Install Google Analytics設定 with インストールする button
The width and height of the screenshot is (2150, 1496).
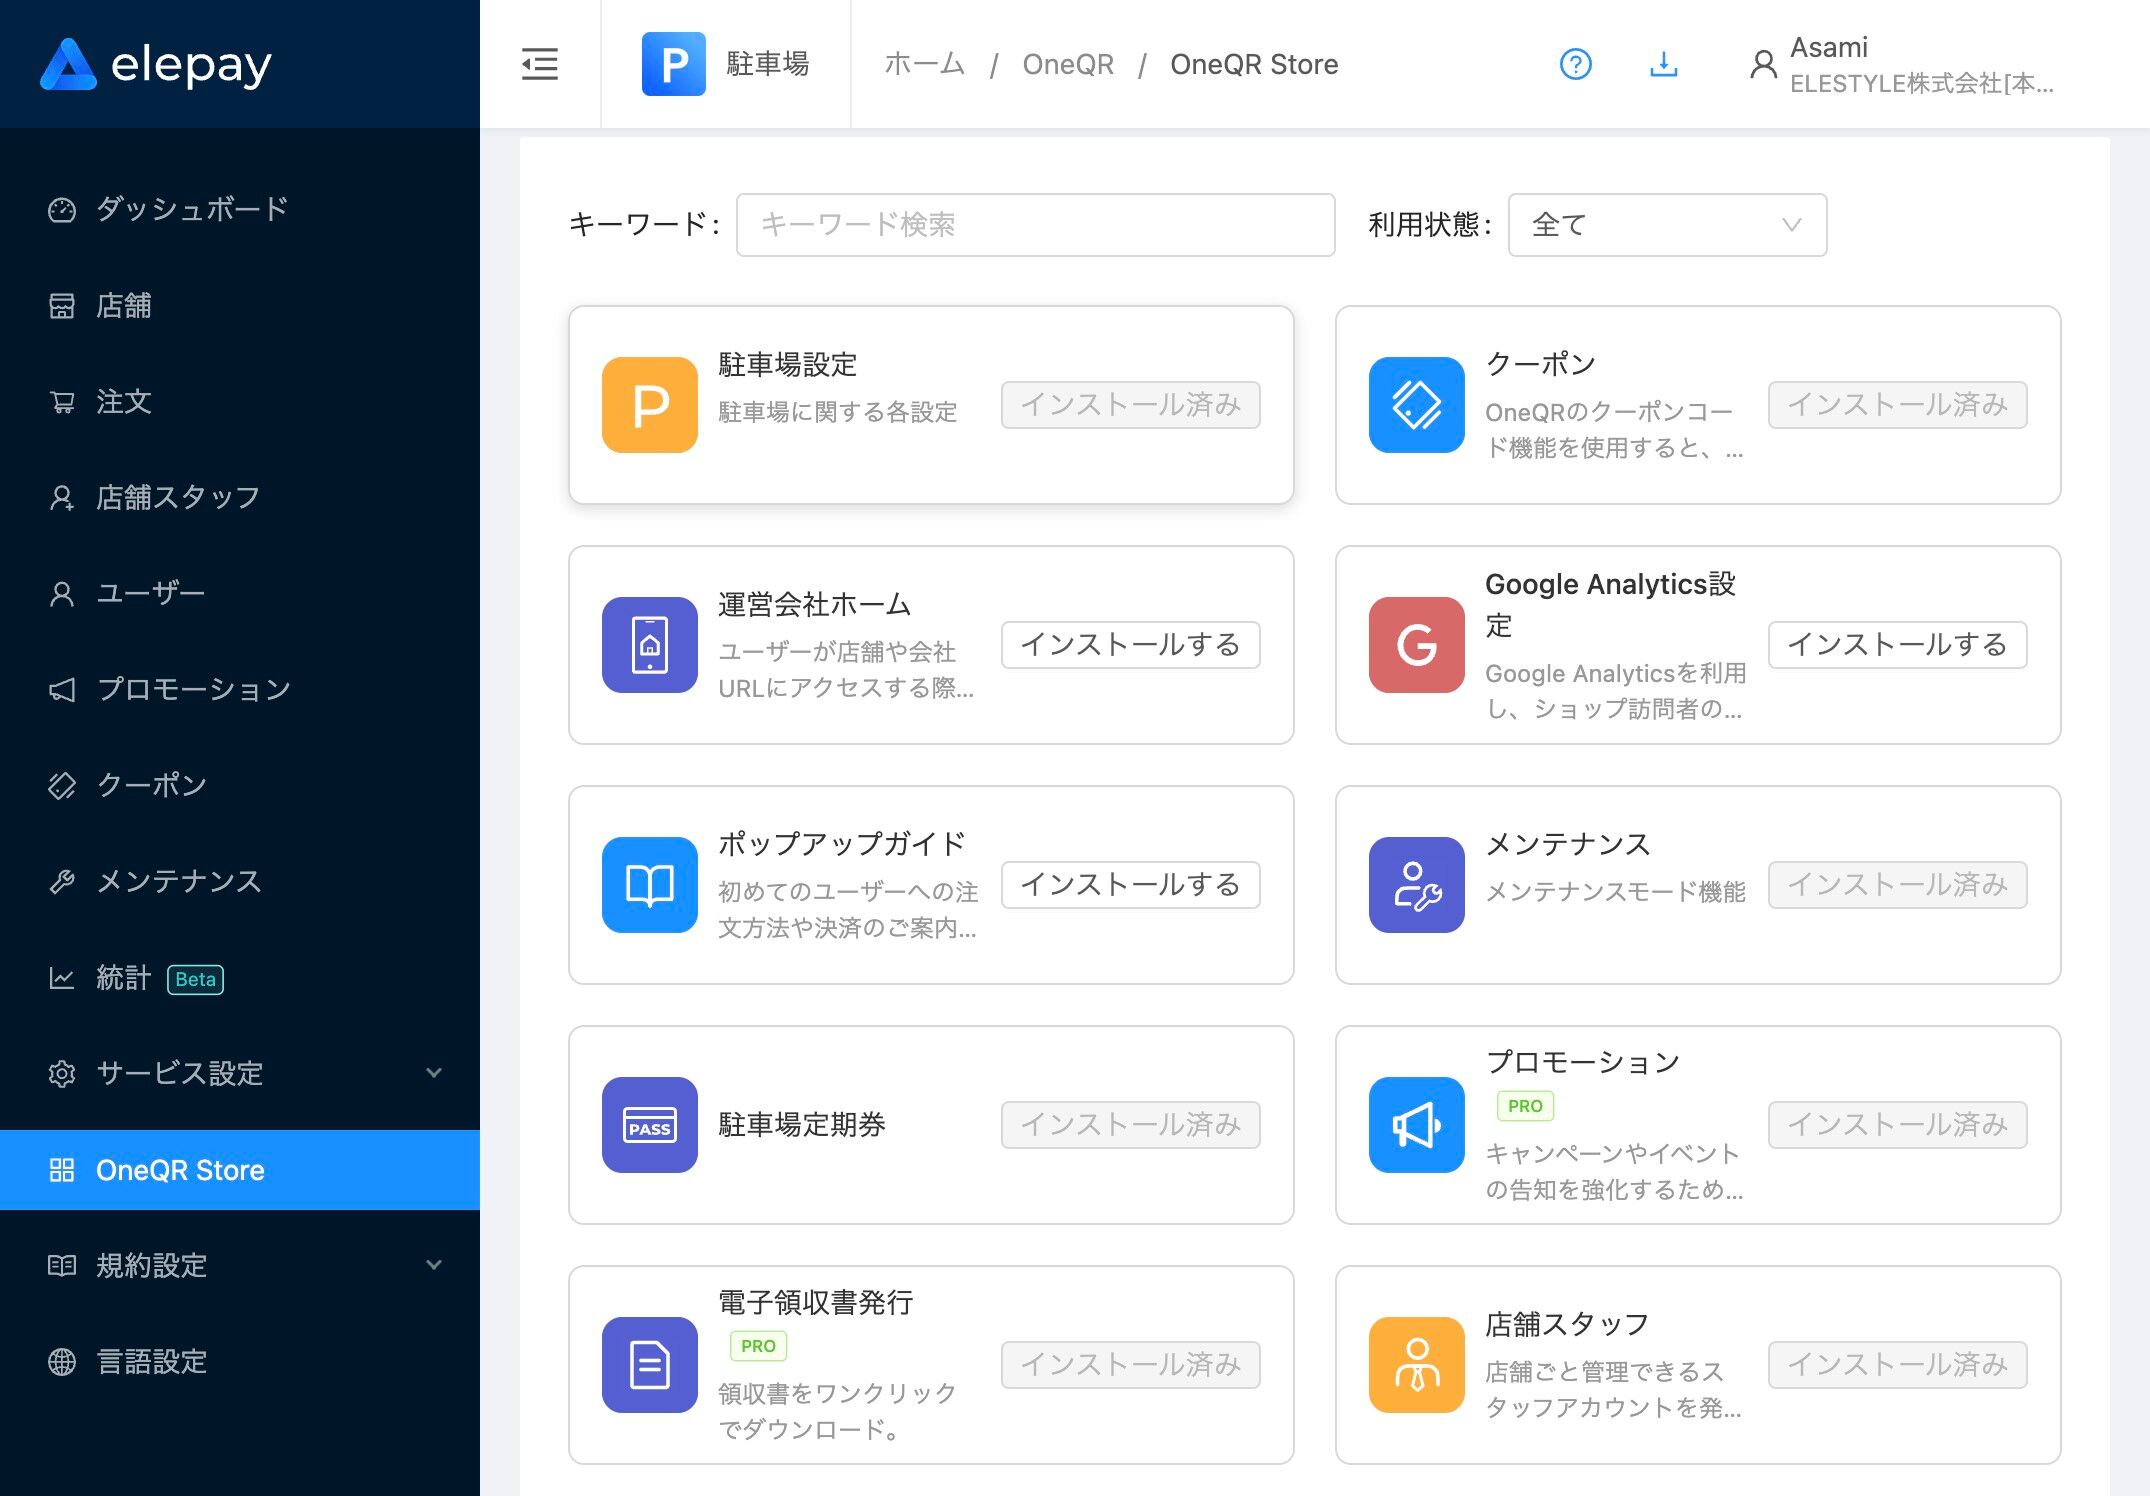click(1896, 645)
